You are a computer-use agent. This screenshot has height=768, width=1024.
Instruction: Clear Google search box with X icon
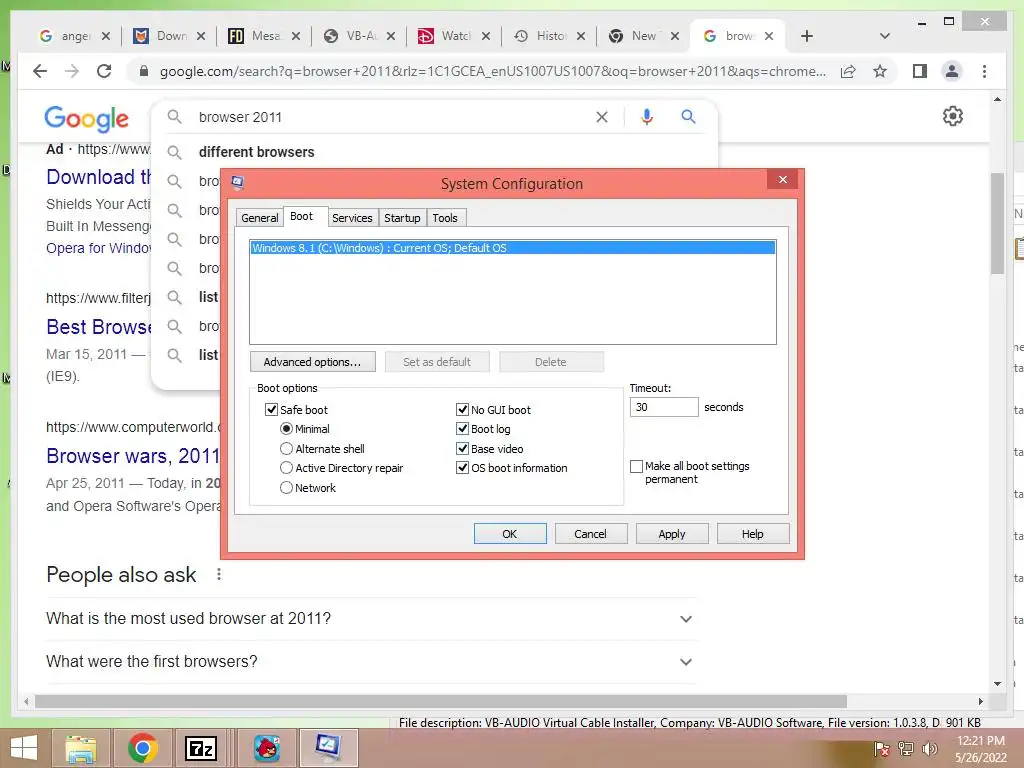tap(601, 117)
